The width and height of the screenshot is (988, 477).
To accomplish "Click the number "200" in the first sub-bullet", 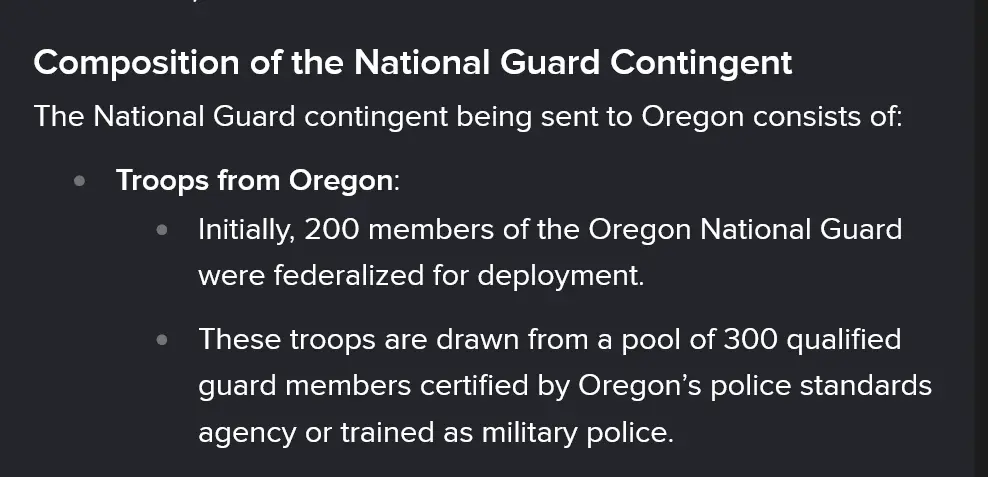I will point(338,230).
